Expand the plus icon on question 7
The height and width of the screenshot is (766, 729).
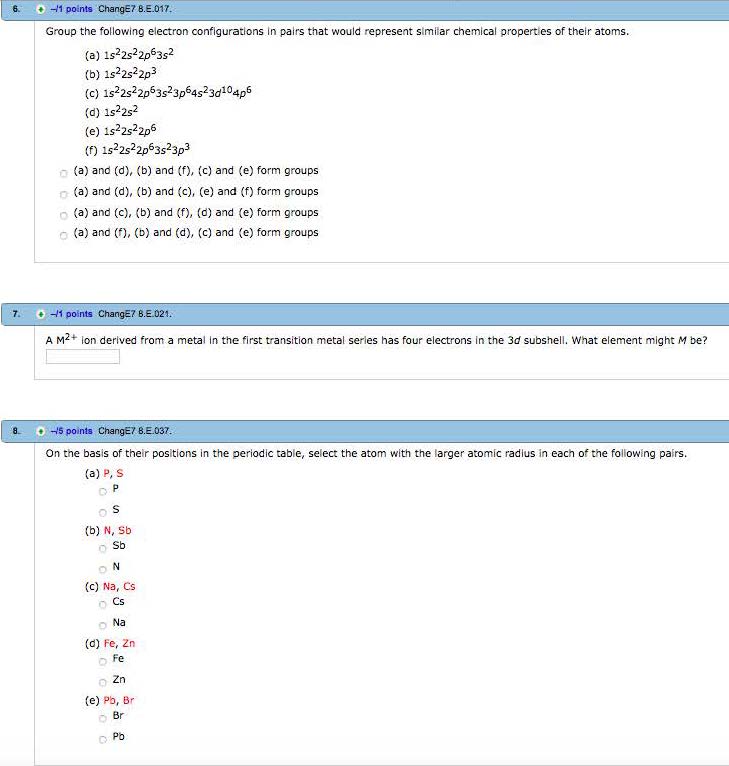(41, 313)
